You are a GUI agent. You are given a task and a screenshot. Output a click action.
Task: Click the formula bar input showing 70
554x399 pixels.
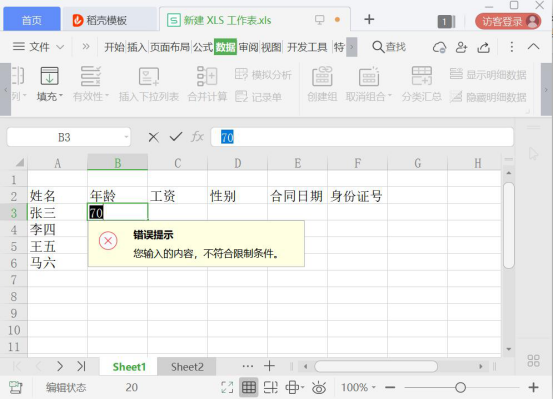coord(362,137)
